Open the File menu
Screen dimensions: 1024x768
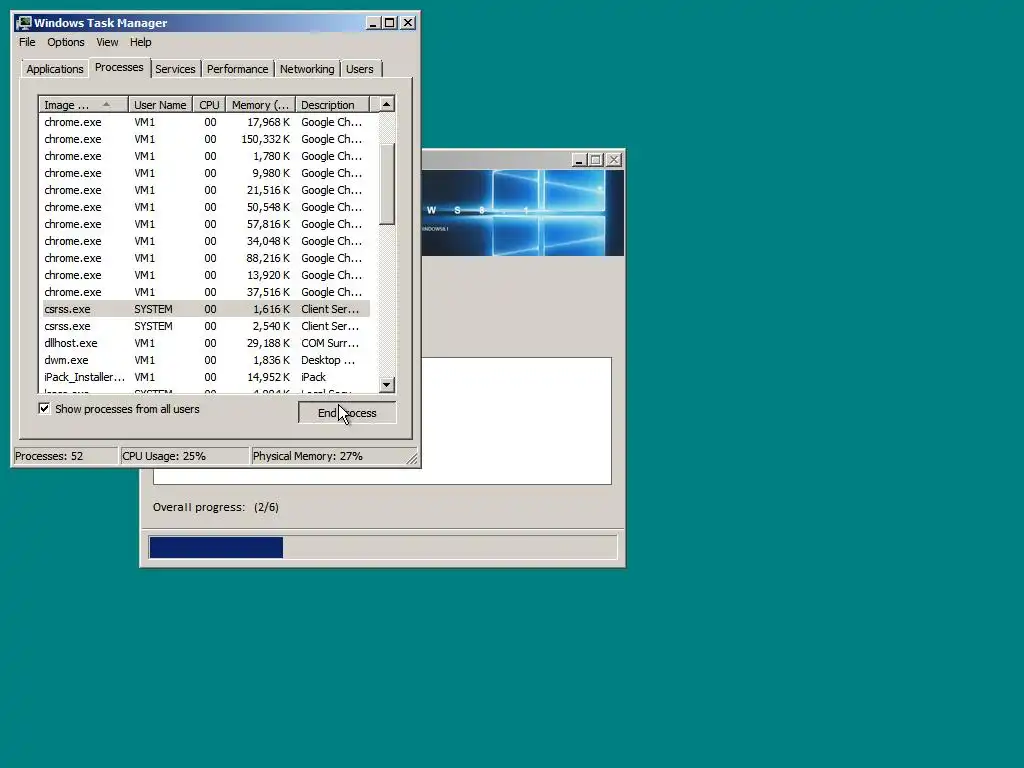pos(27,42)
